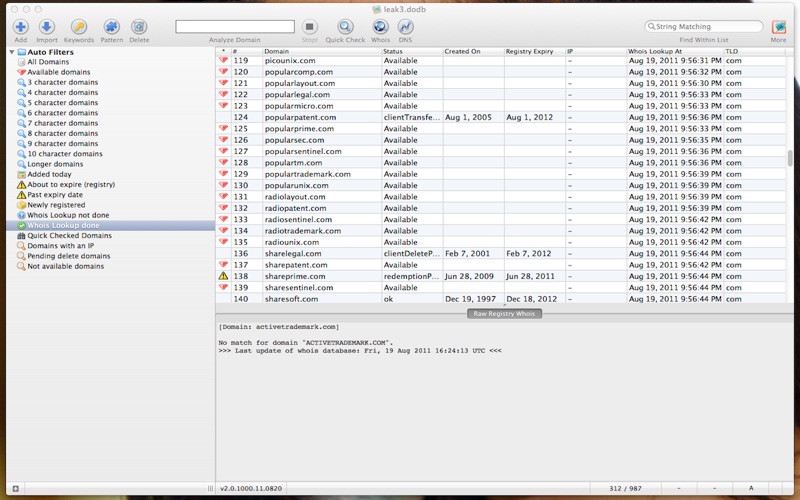
Task: Select the radiosentinel.com domain
Action: [298, 219]
